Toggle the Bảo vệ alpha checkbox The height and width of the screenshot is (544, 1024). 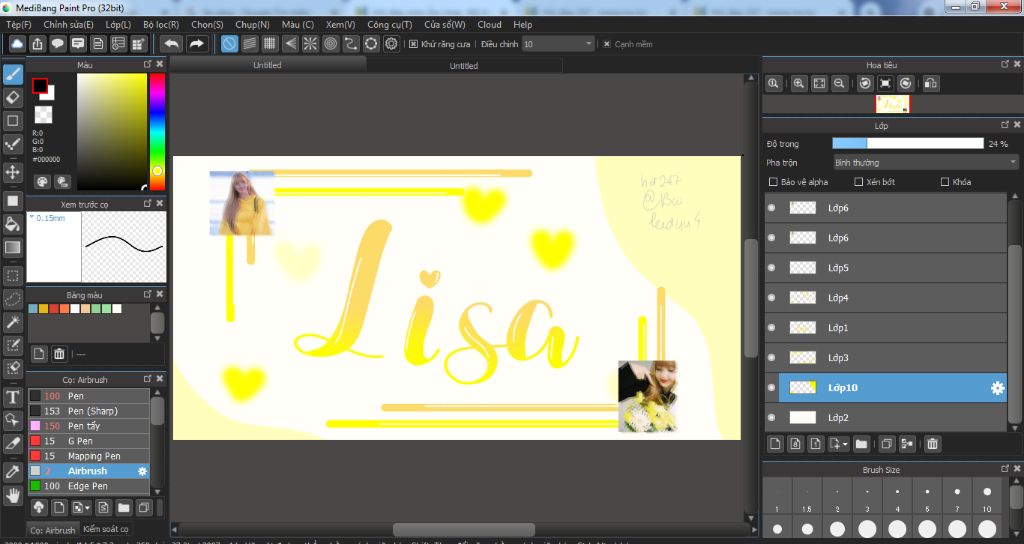coord(773,182)
